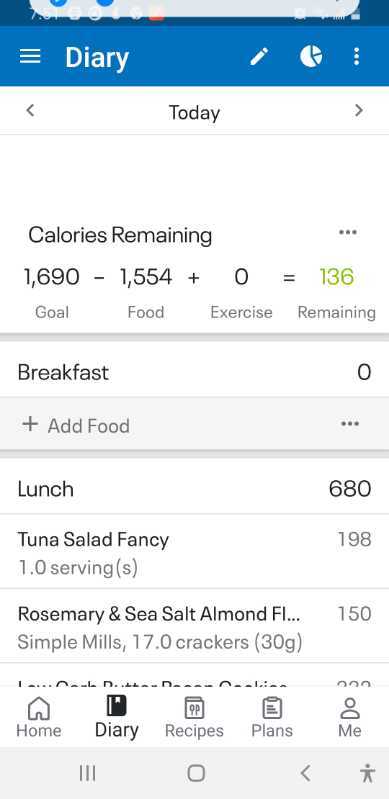389x799 pixels.
Task: Open Rosemary & Sea Salt Almond crackers entry
Action: click(x=194, y=626)
